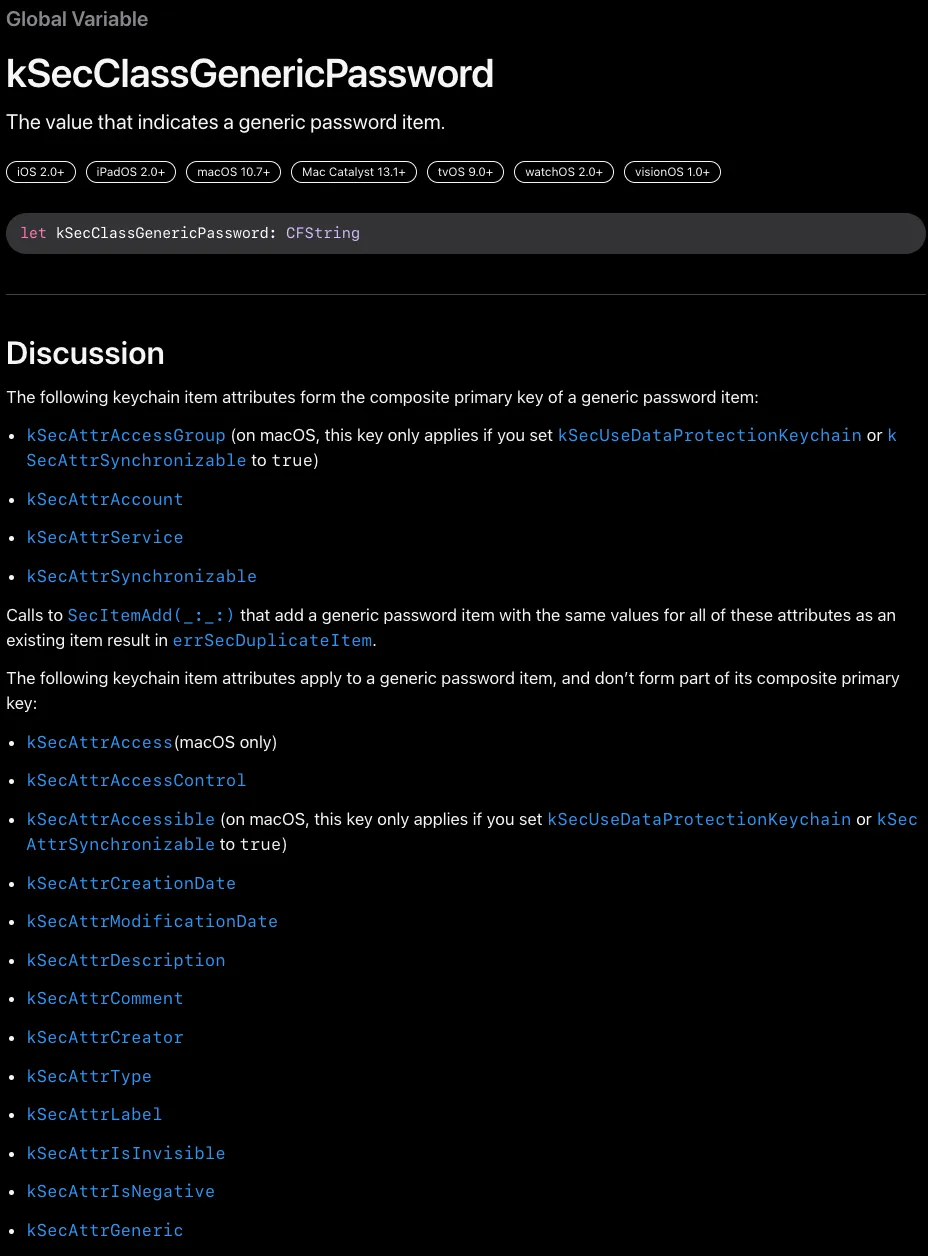
Task: Select the visionOS 1.0+ platform badge
Action: coord(672,171)
